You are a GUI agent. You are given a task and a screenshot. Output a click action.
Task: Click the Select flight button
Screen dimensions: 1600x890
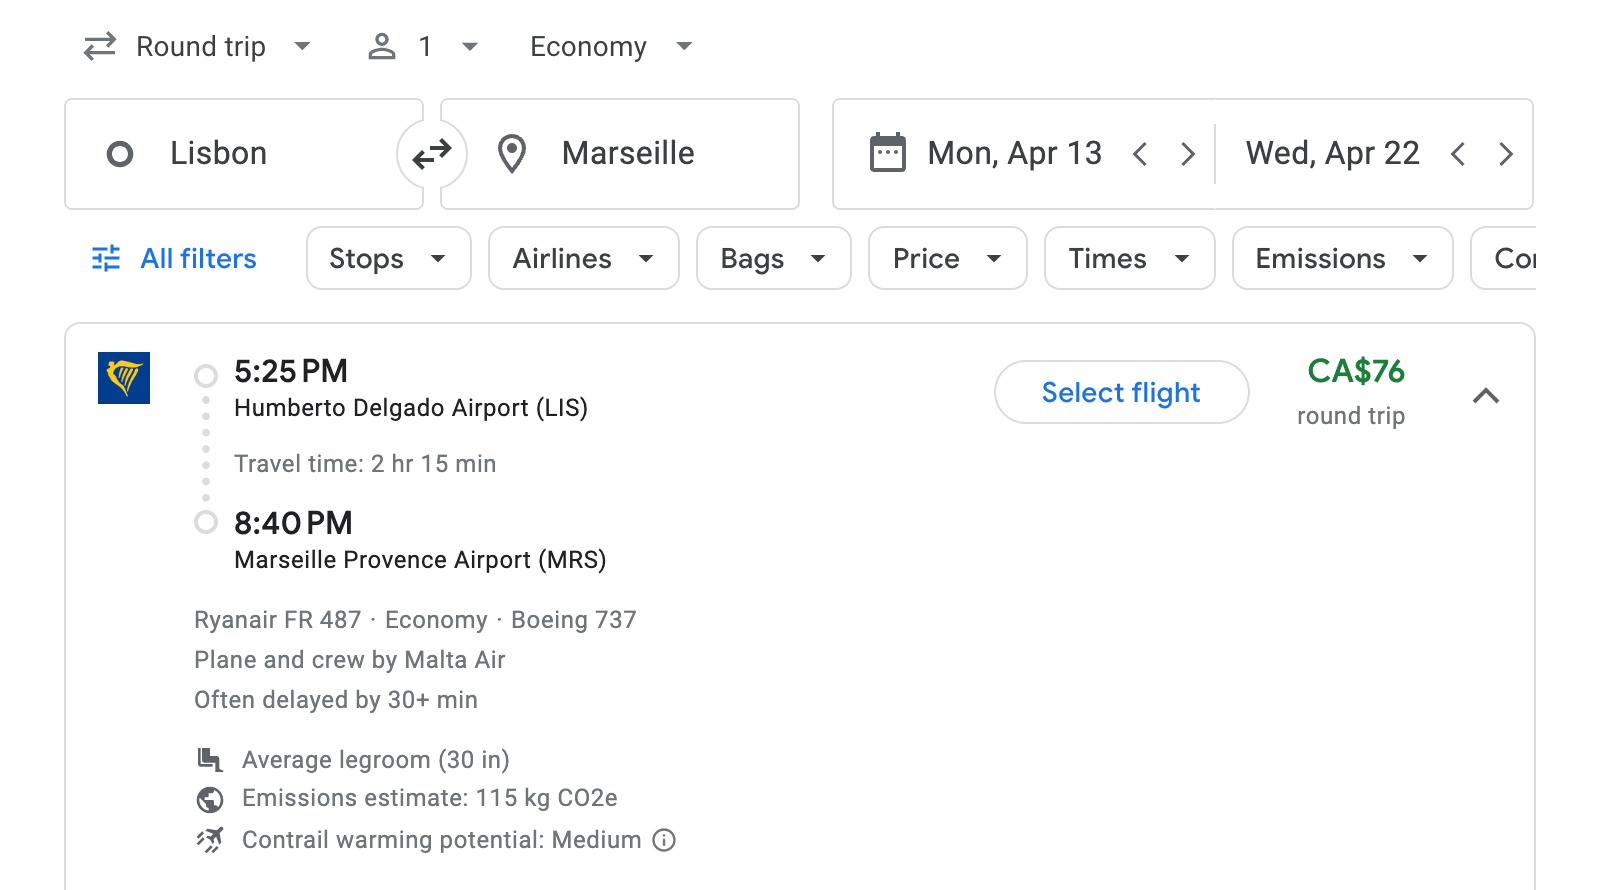click(x=1121, y=392)
